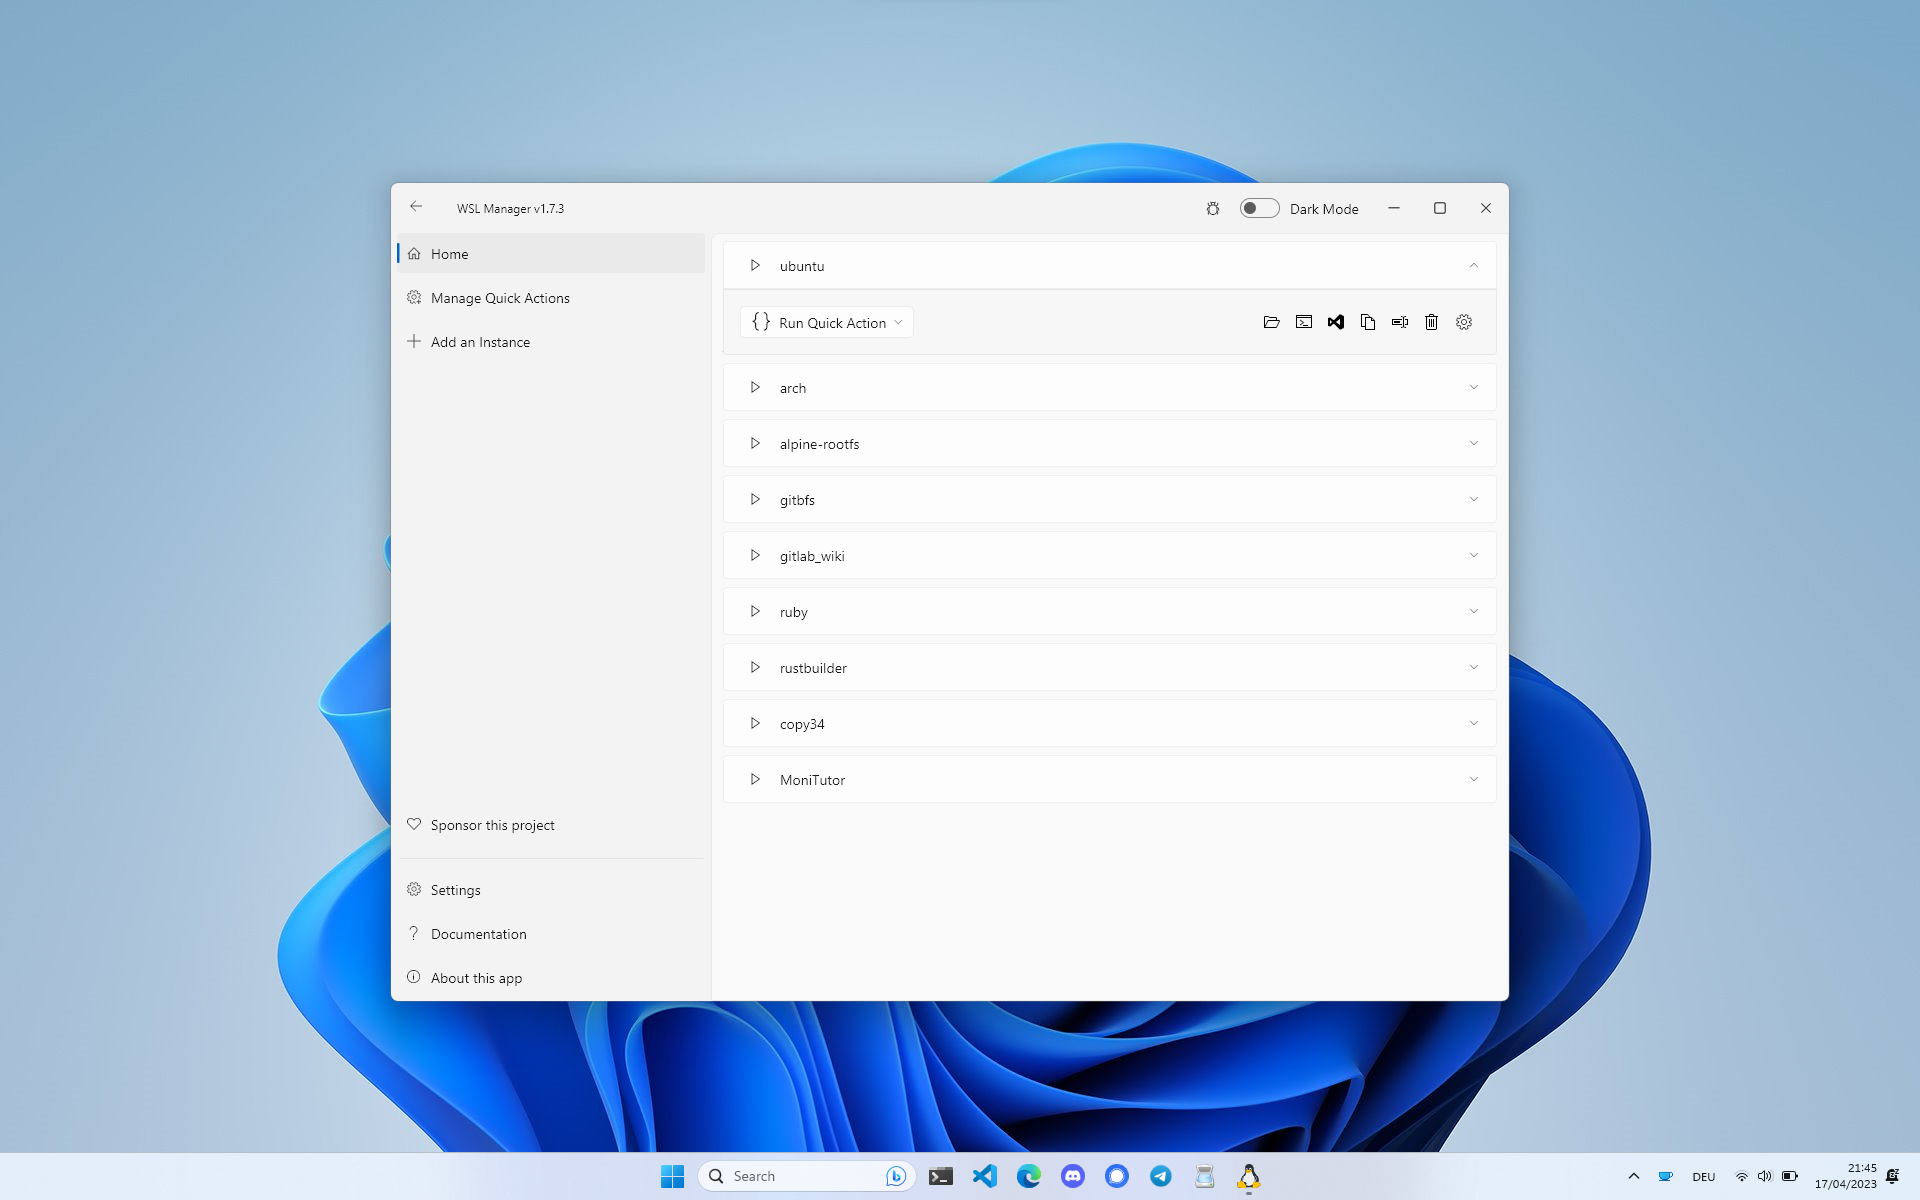
Task: Click the Linux penguin icon in taskbar
Action: pos(1247,1175)
